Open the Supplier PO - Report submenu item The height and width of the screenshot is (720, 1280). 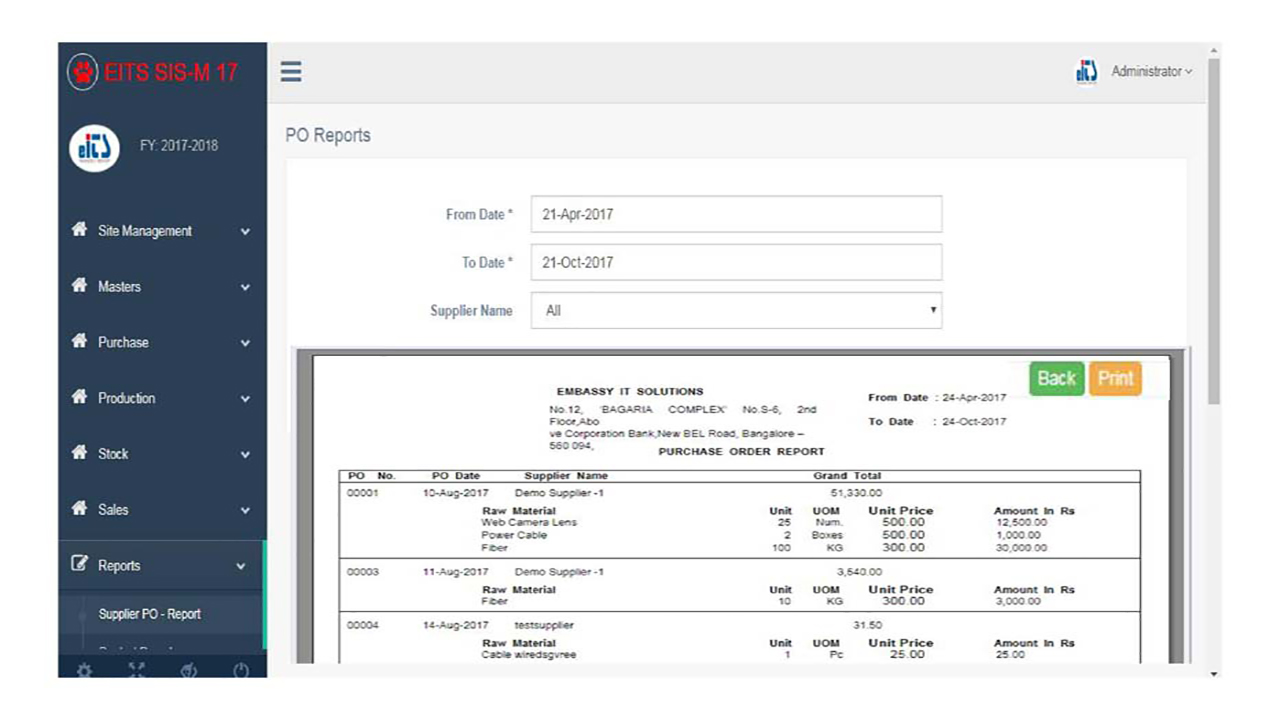150,614
